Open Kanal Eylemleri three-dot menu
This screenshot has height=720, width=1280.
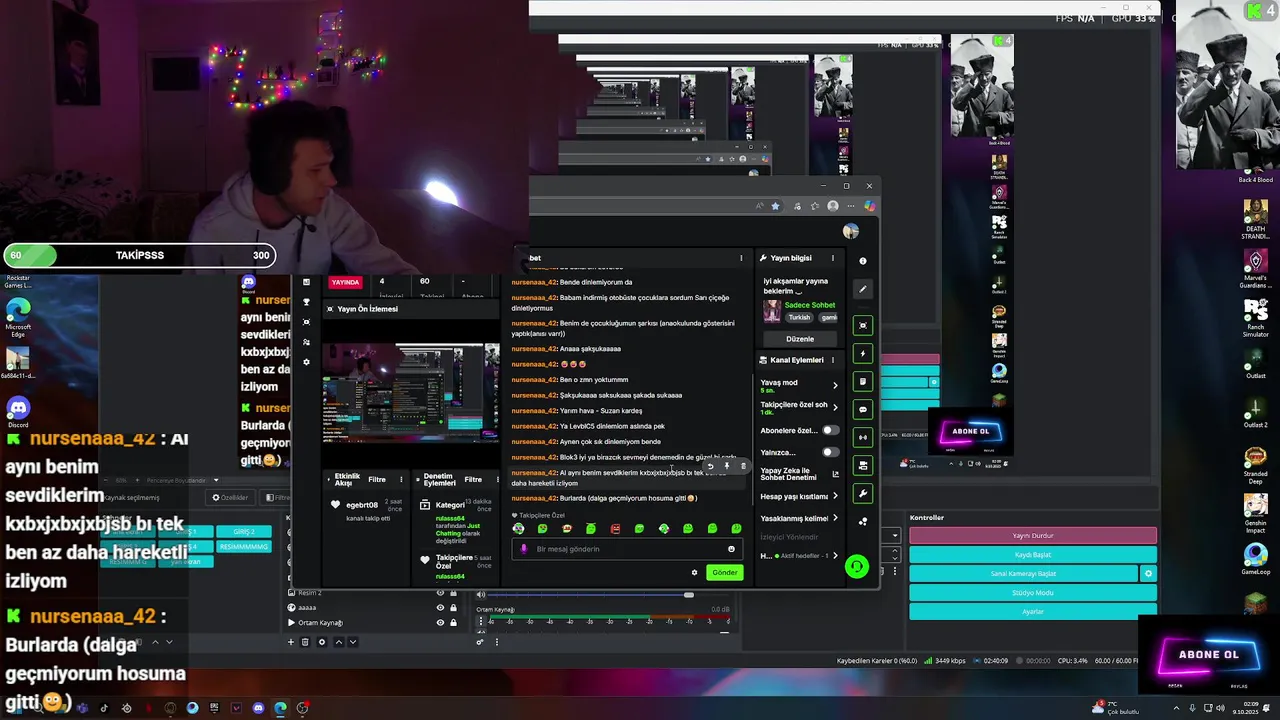(832, 360)
